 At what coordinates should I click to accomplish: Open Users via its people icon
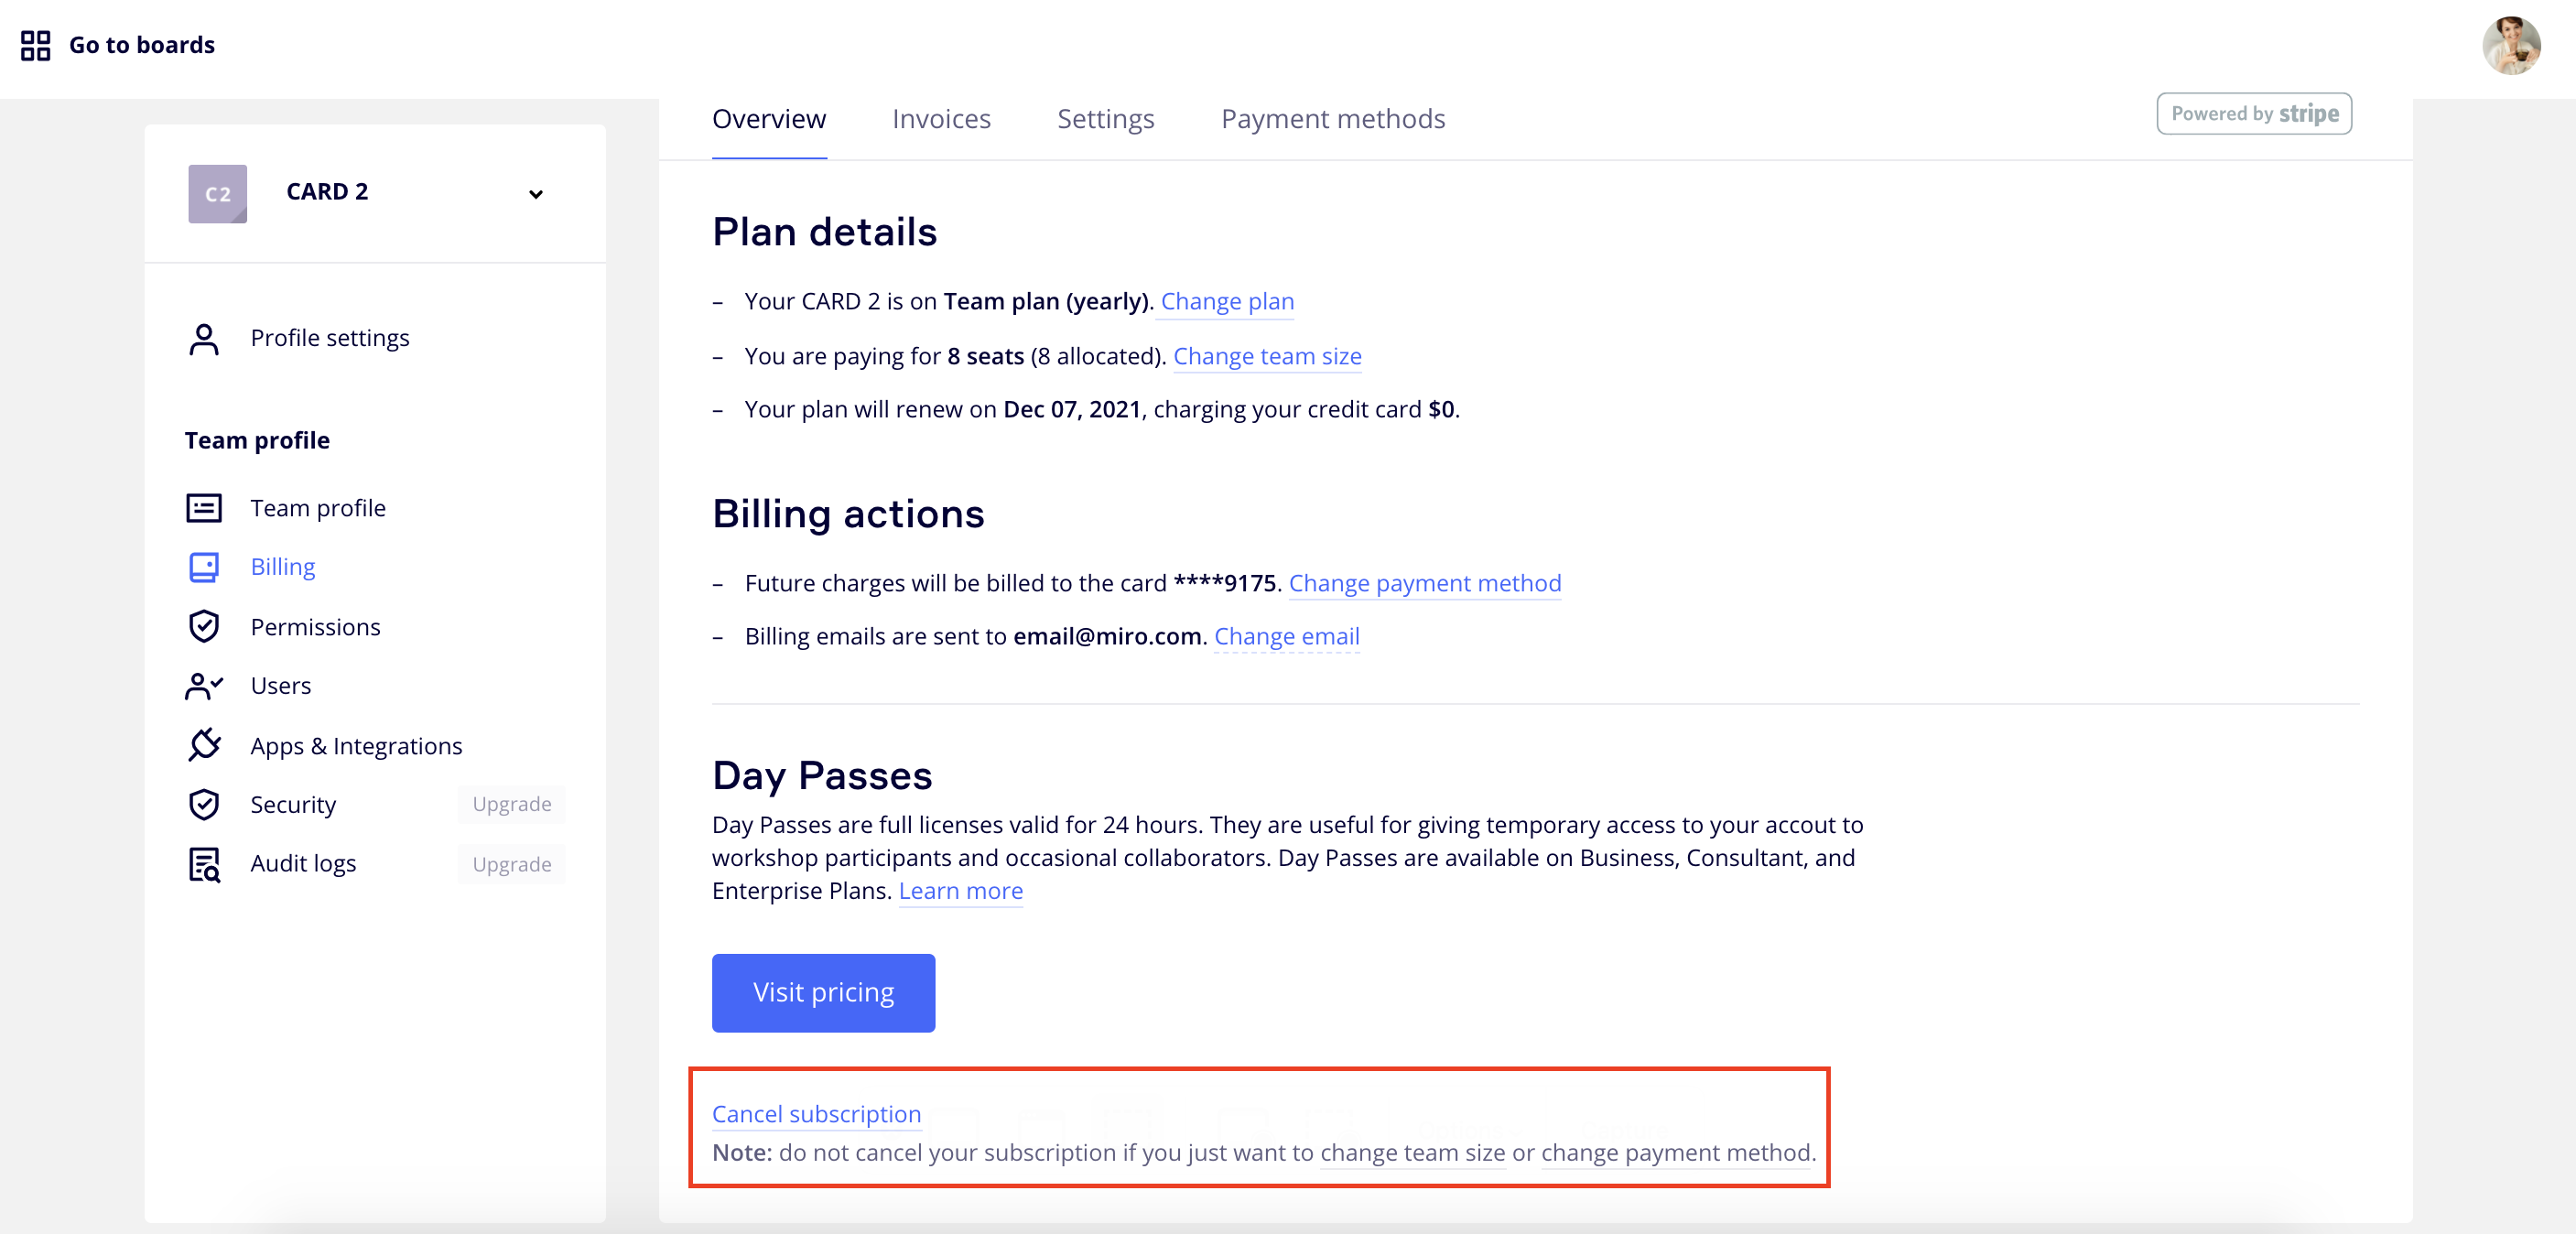[204, 686]
